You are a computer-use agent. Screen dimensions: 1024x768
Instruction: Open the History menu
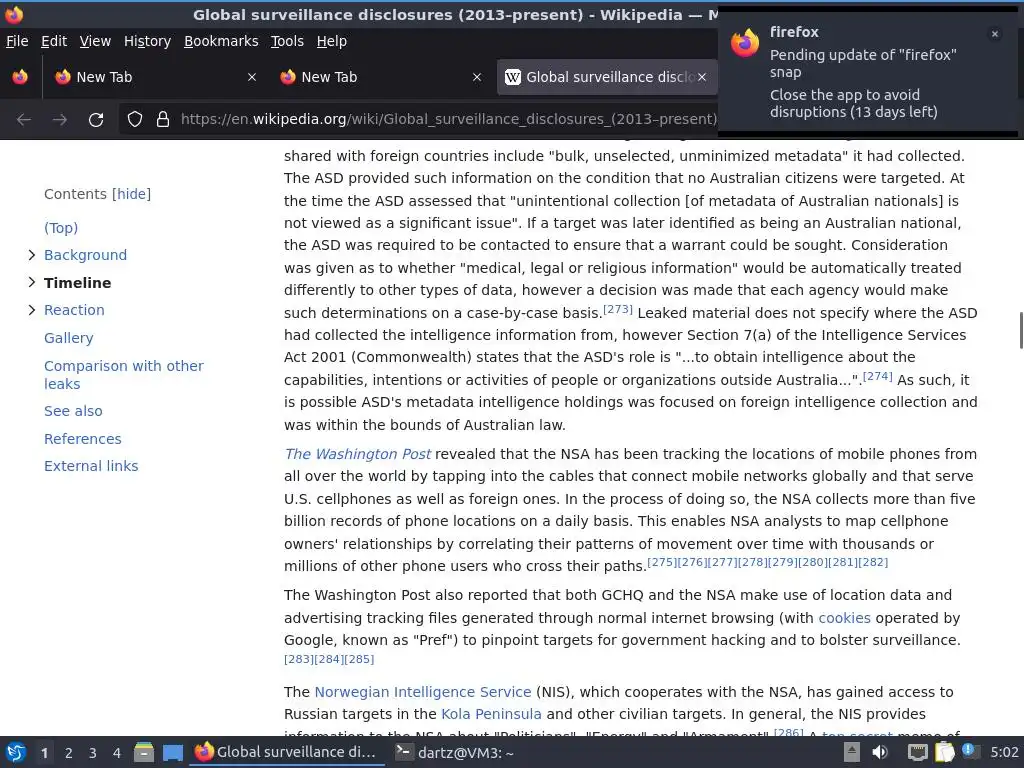148,41
